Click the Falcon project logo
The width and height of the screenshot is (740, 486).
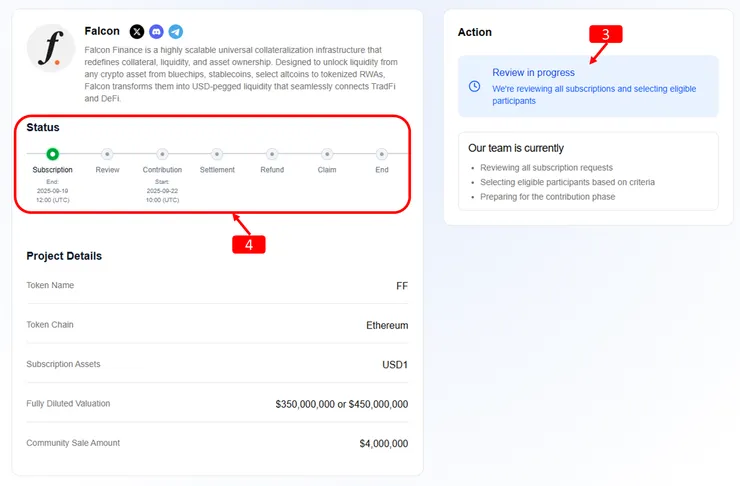click(x=51, y=49)
